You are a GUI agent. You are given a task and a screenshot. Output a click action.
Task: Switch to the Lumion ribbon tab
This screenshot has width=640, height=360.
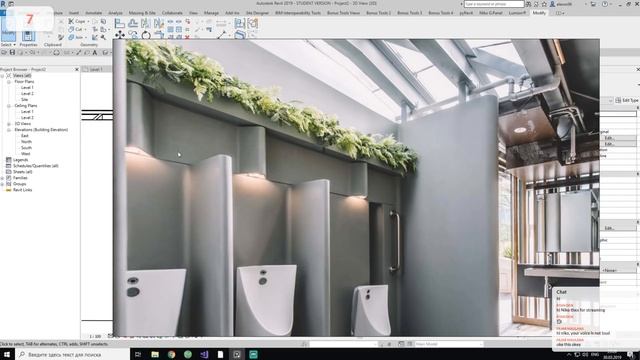[517, 13]
